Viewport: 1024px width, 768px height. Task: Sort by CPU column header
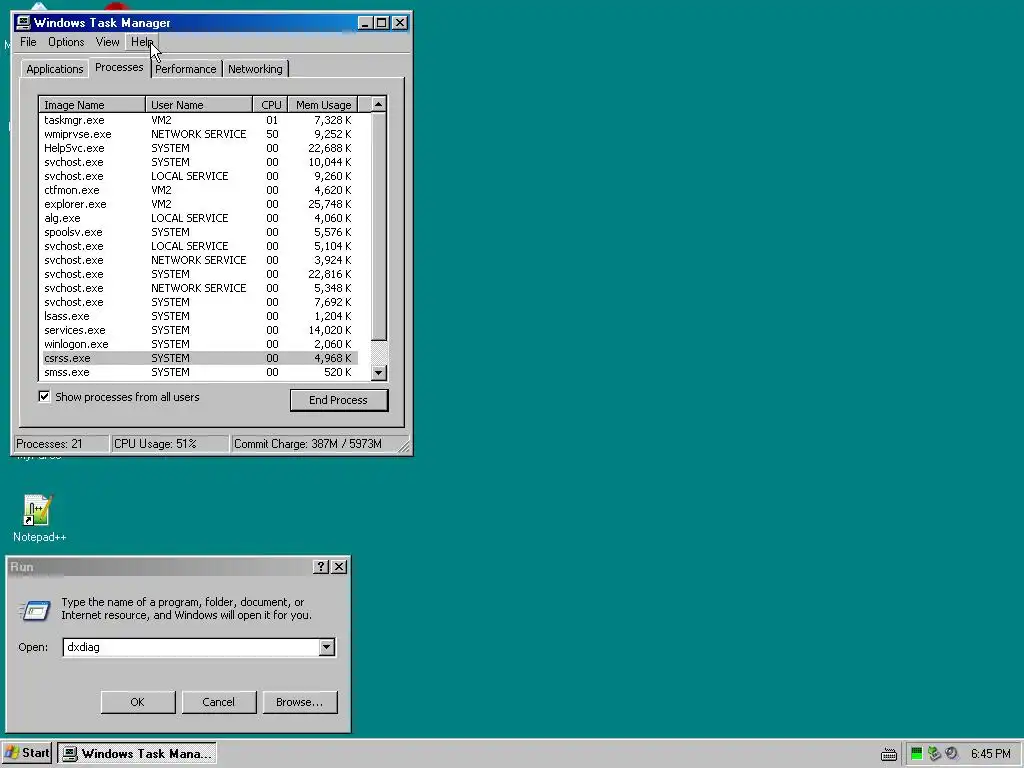[270, 104]
